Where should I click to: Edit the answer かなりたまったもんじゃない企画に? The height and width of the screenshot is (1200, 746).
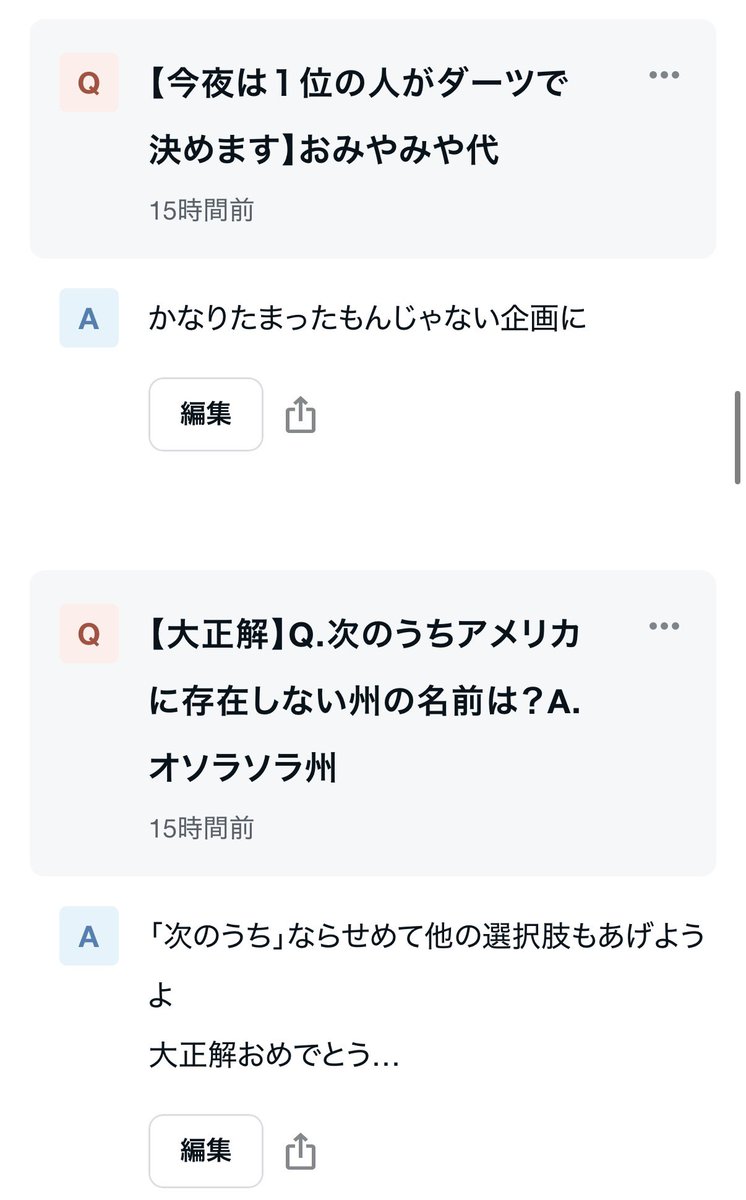(206, 414)
